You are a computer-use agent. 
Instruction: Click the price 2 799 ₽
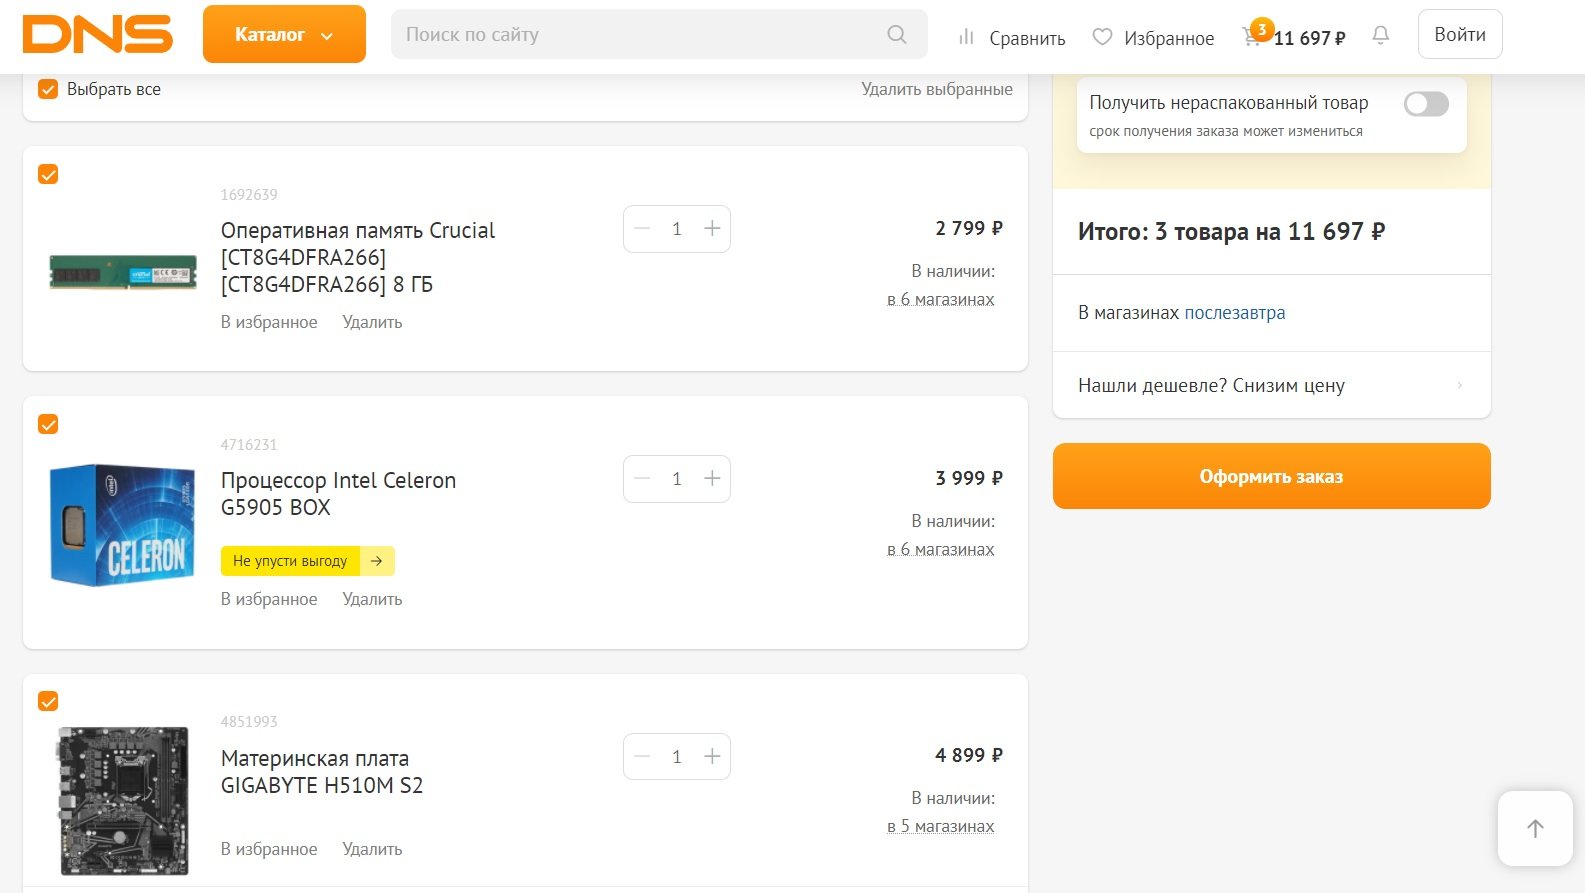(x=968, y=228)
